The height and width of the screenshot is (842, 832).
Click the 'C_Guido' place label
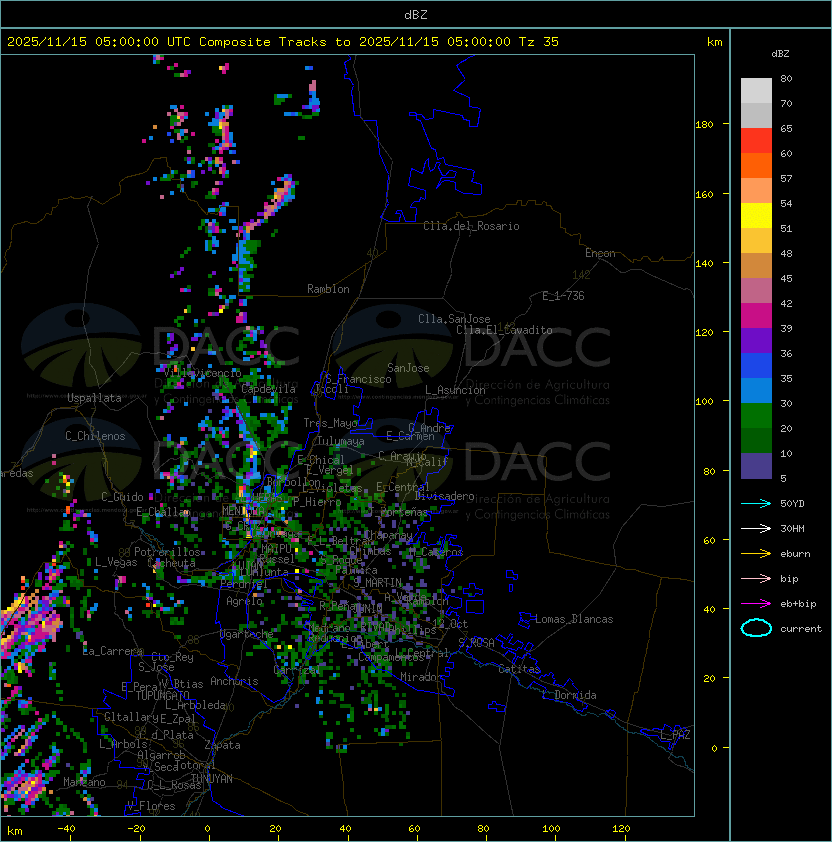122,497
